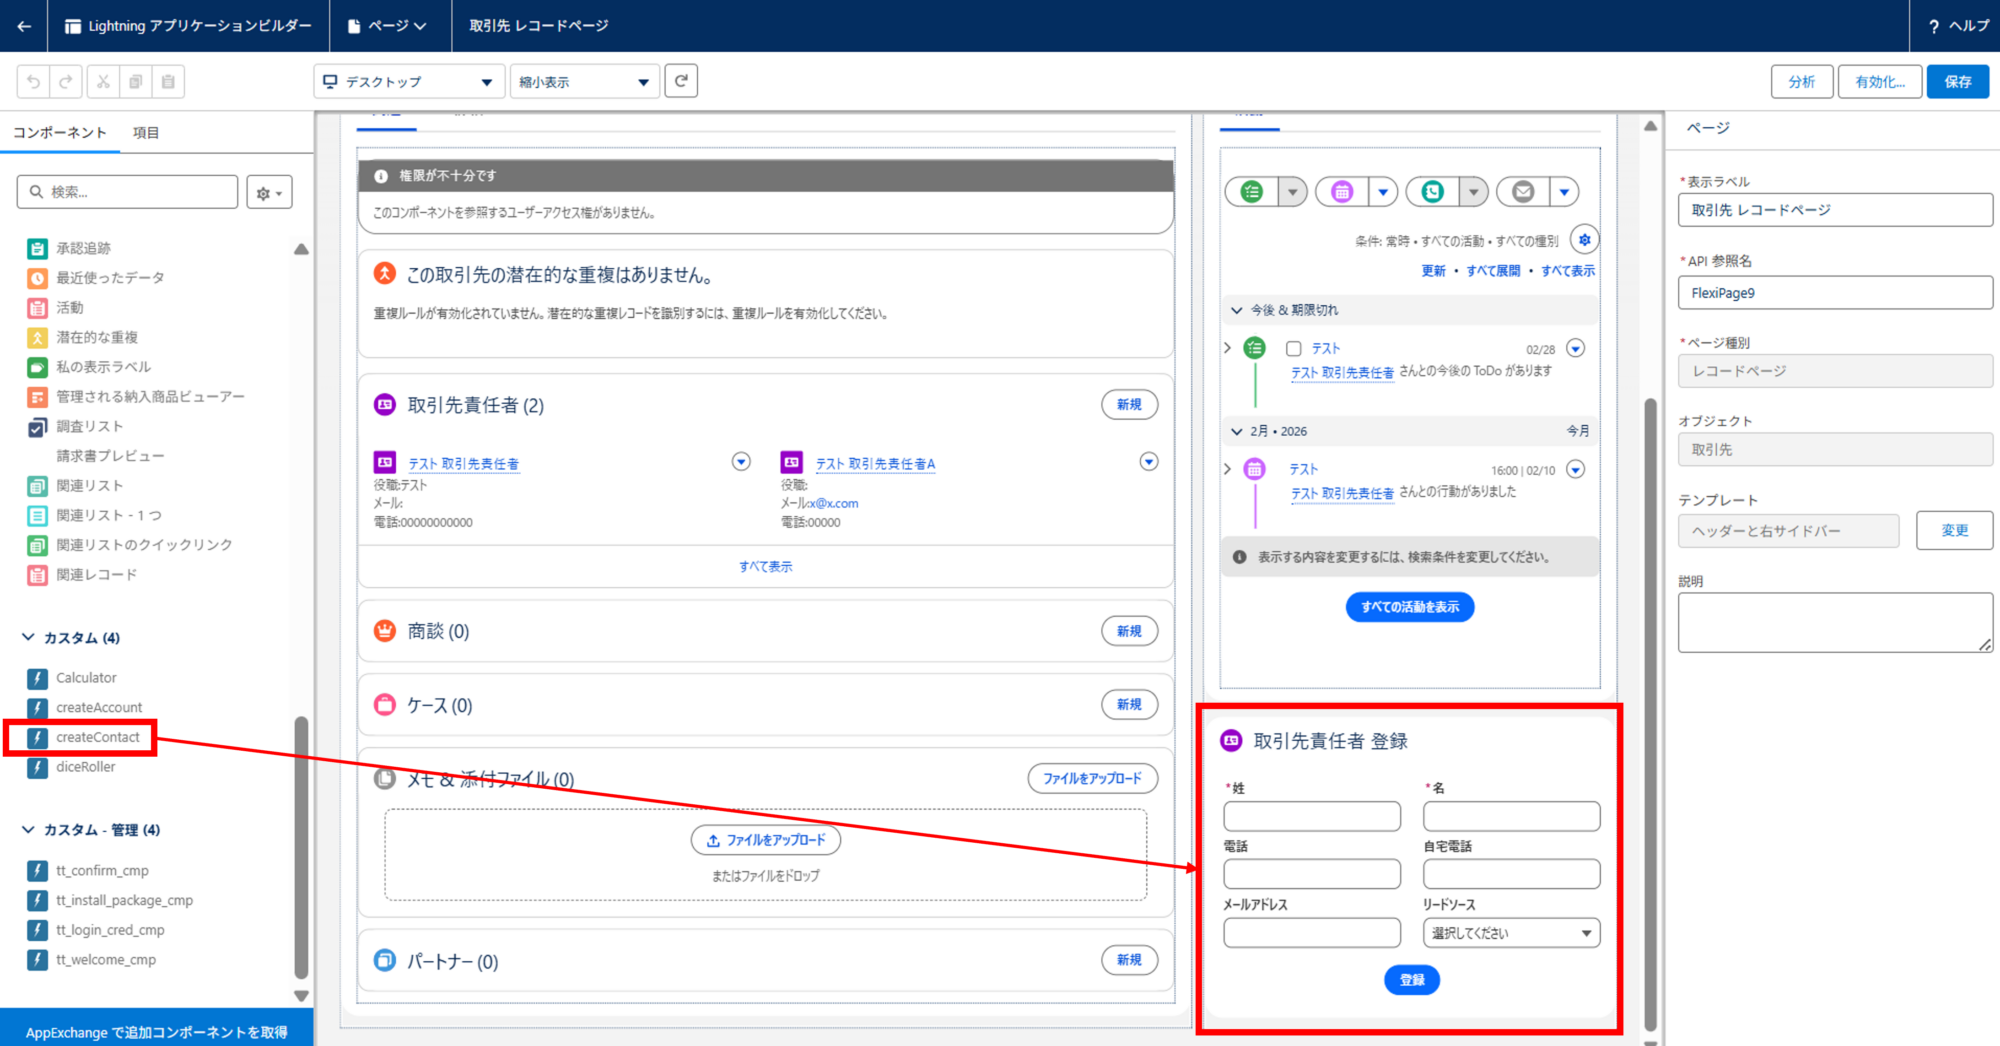Click the canvas vertical scrollbar
Screen dimensions: 2000x1046
click(x=1650, y=700)
